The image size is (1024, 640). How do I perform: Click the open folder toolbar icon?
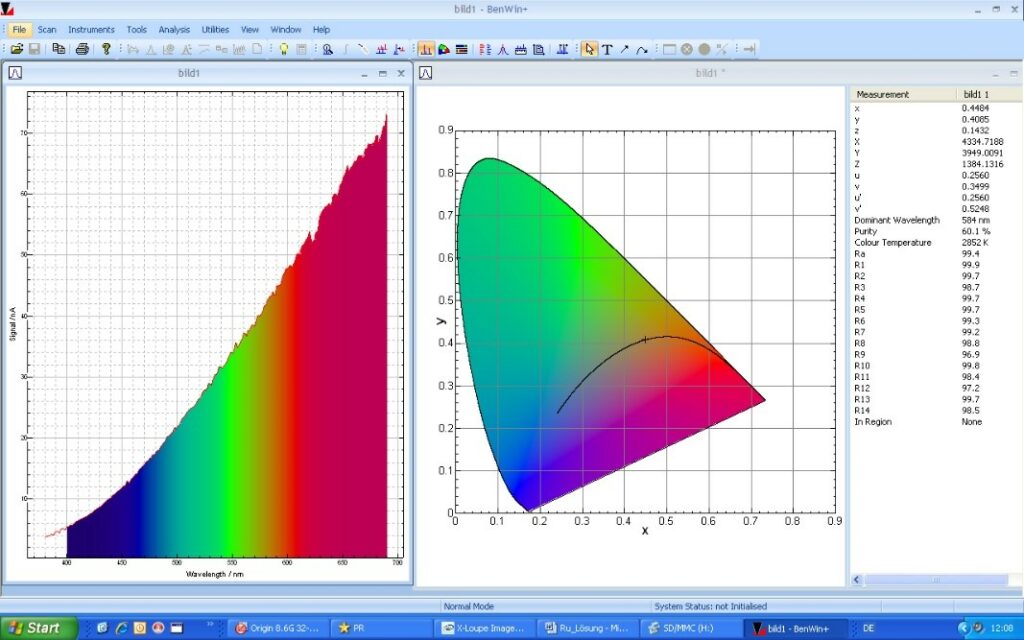16,49
